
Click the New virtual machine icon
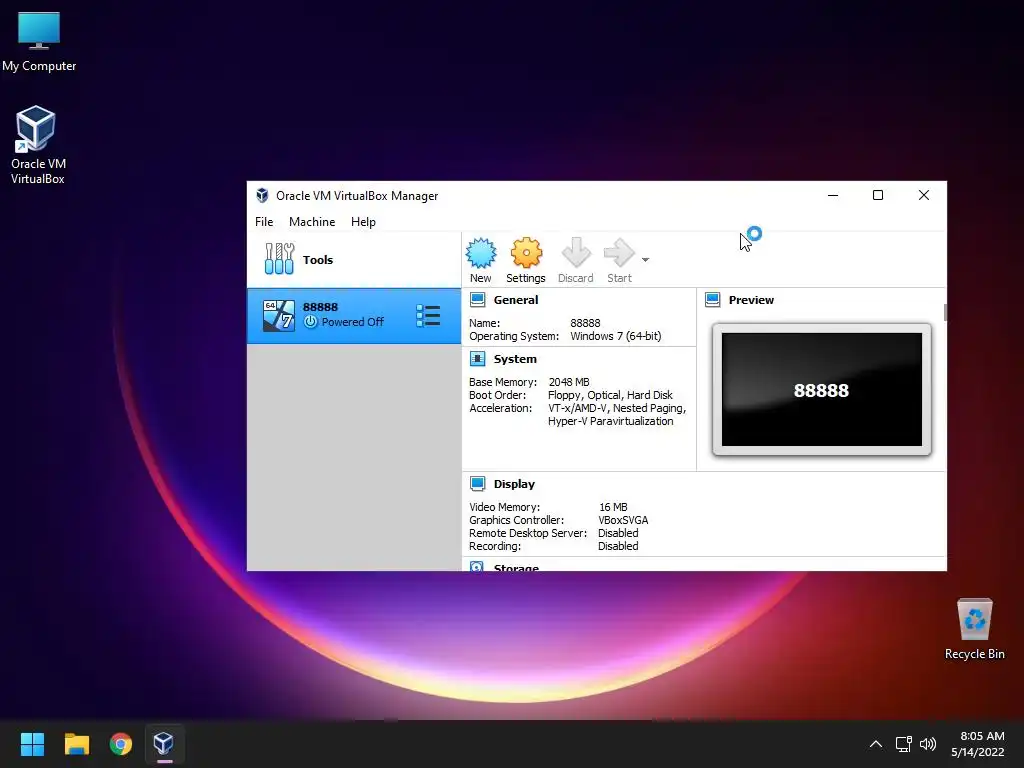point(481,260)
